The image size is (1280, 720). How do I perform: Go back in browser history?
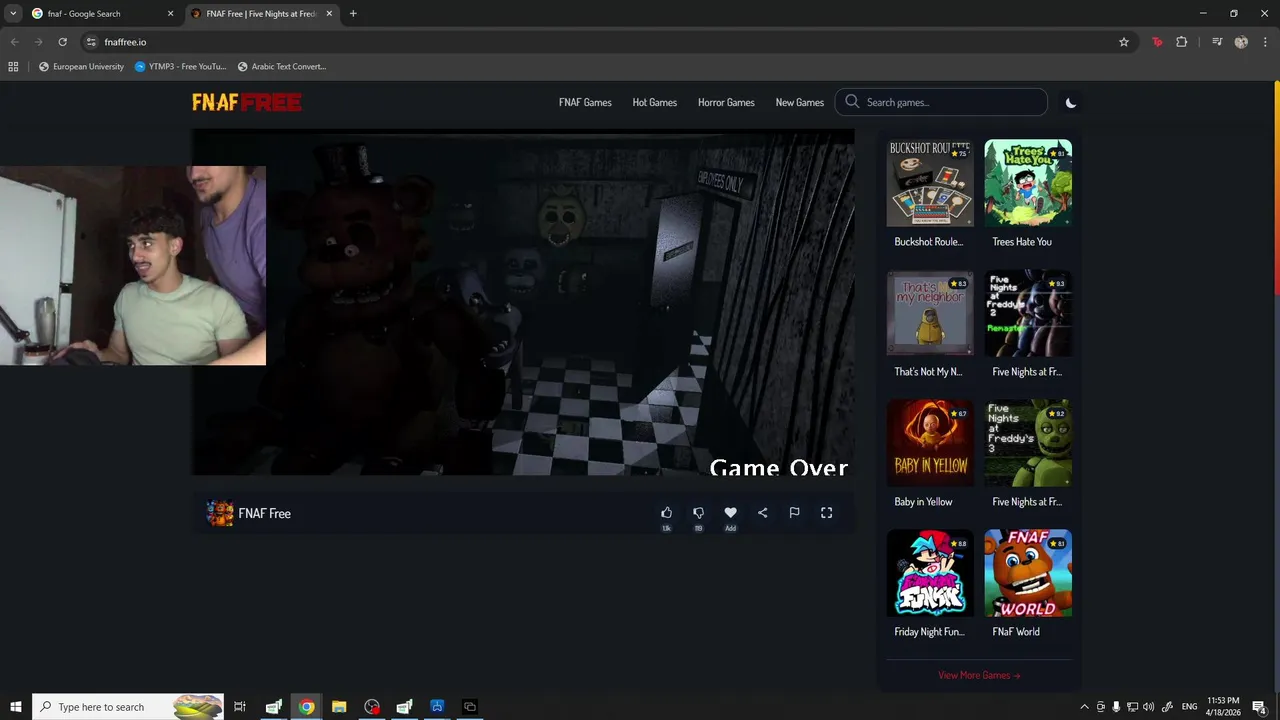[14, 42]
